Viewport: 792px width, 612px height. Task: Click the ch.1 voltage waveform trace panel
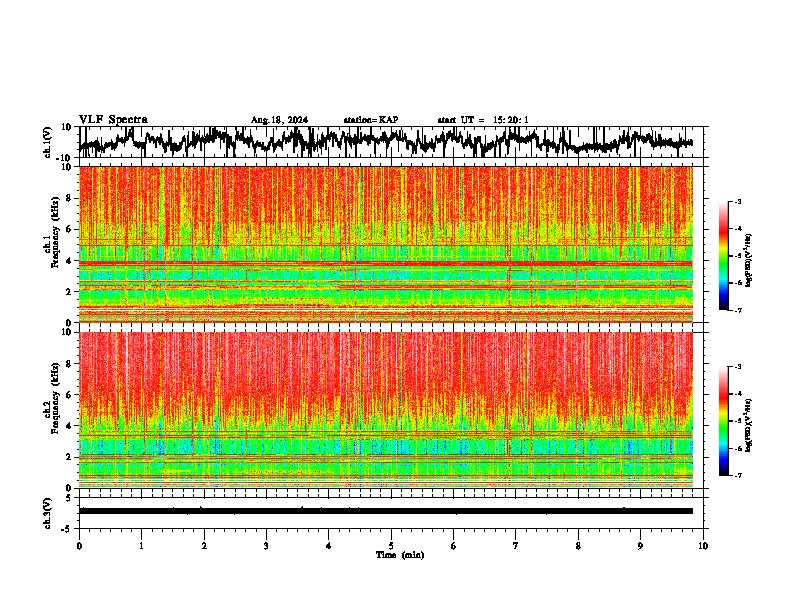point(393,142)
